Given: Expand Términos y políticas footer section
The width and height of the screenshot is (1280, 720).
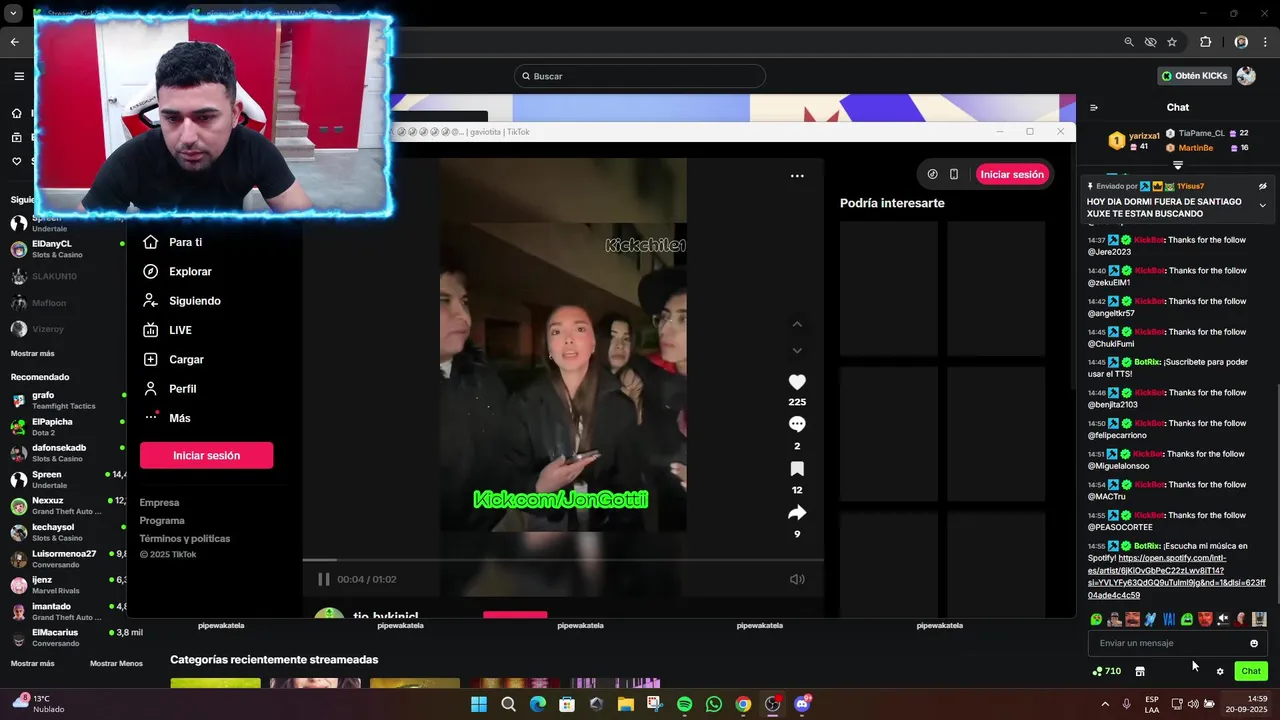Looking at the screenshot, I should 185,539.
